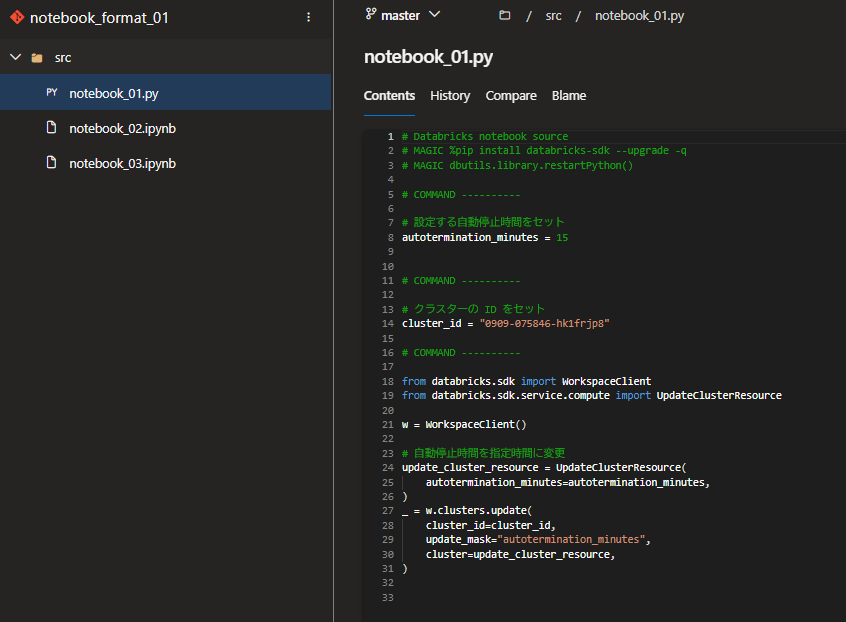The height and width of the screenshot is (622, 846).
Task: Click the # COMMAND separator on line 11
Action: (461, 281)
